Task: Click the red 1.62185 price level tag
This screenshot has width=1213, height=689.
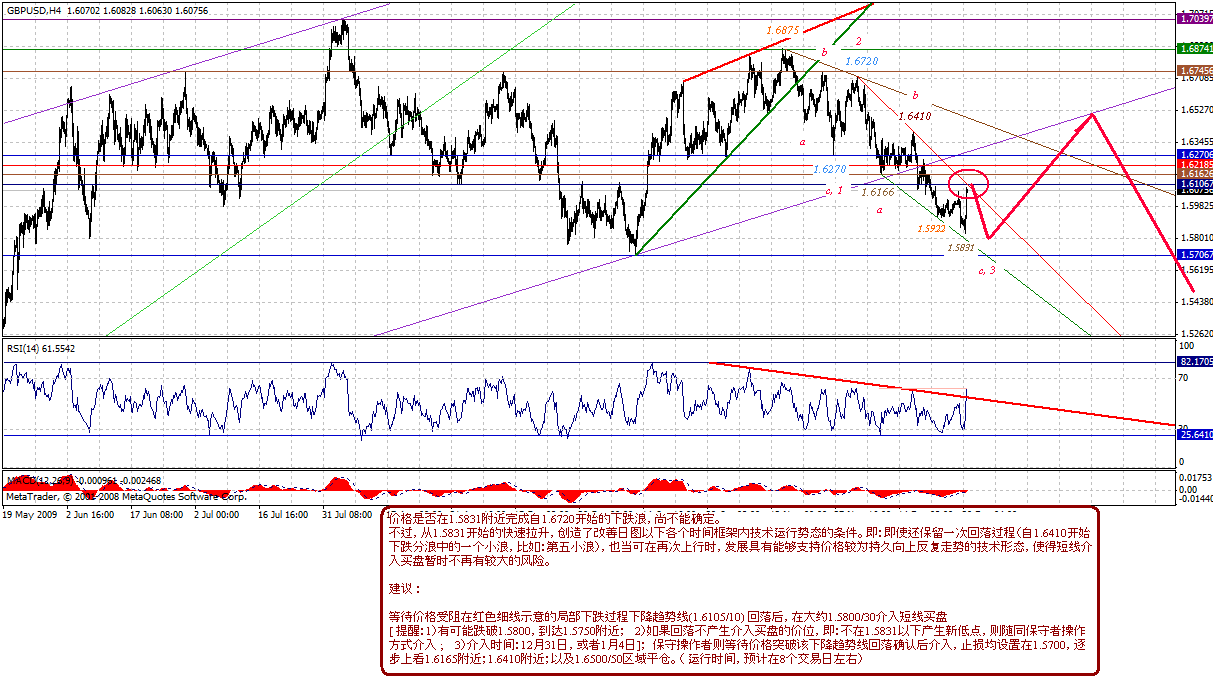Action: point(1196,164)
